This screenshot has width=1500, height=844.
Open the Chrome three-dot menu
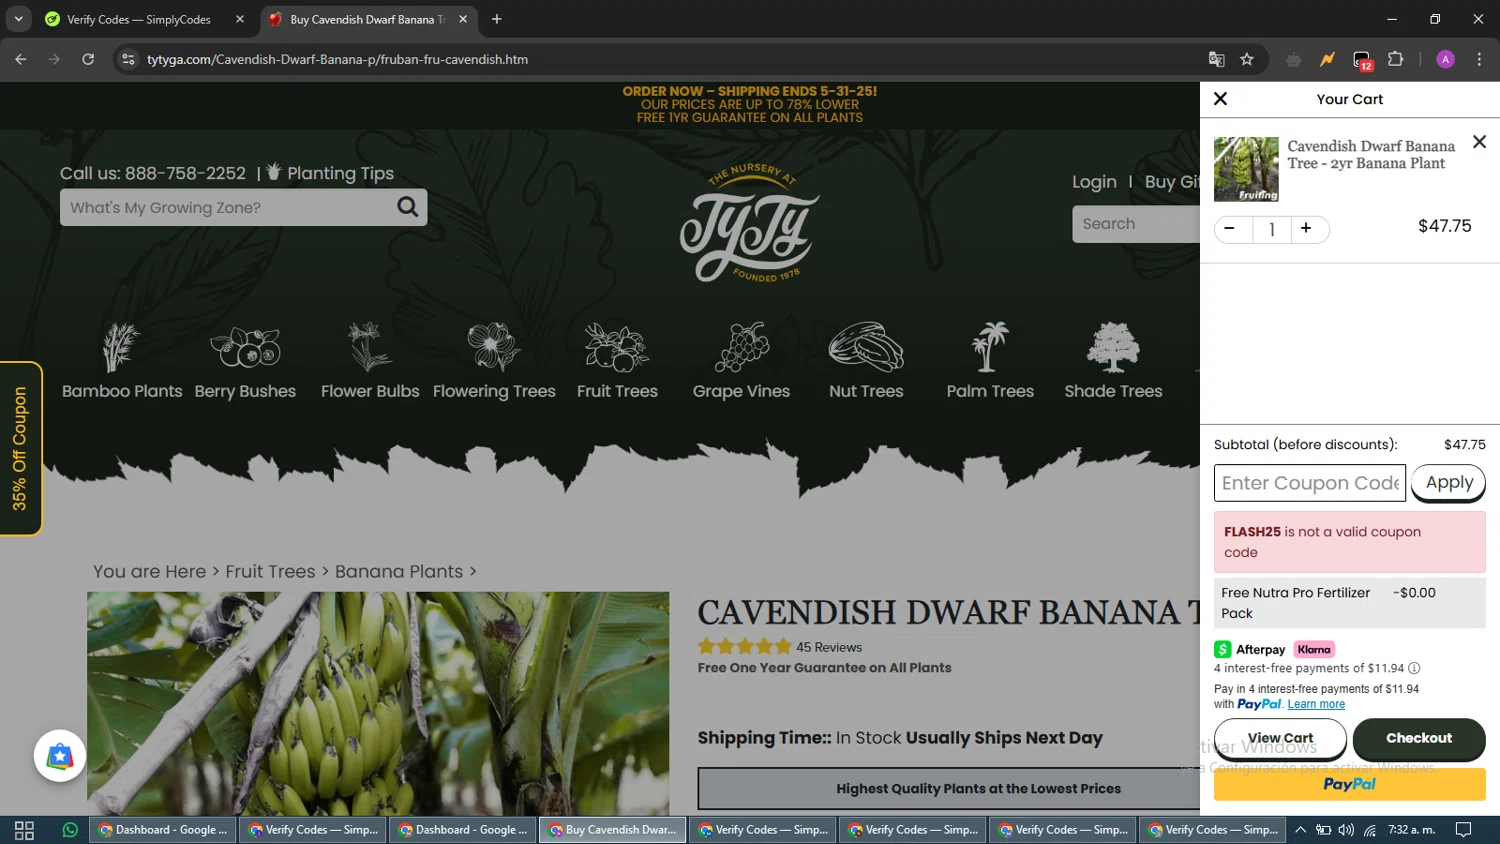click(1479, 59)
